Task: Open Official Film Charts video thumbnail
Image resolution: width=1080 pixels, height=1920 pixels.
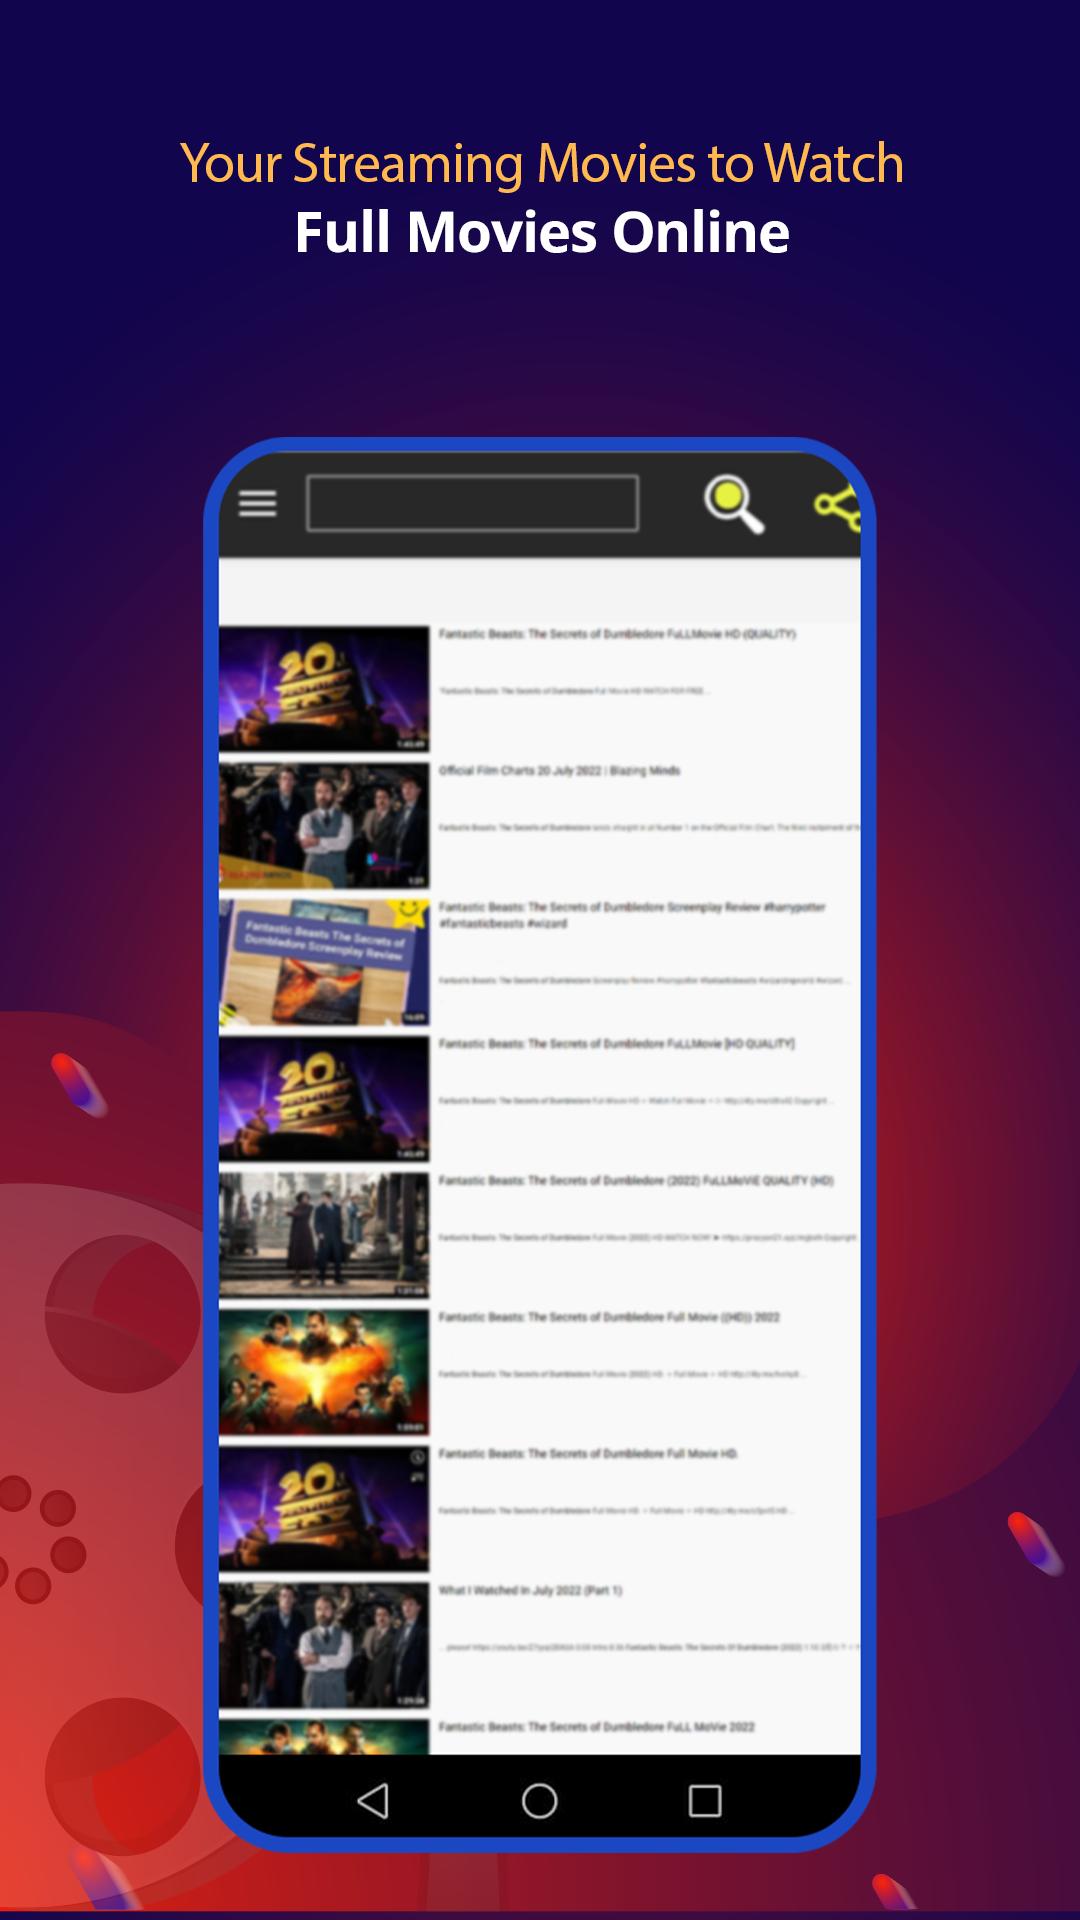Action: pyautogui.click(x=324, y=825)
